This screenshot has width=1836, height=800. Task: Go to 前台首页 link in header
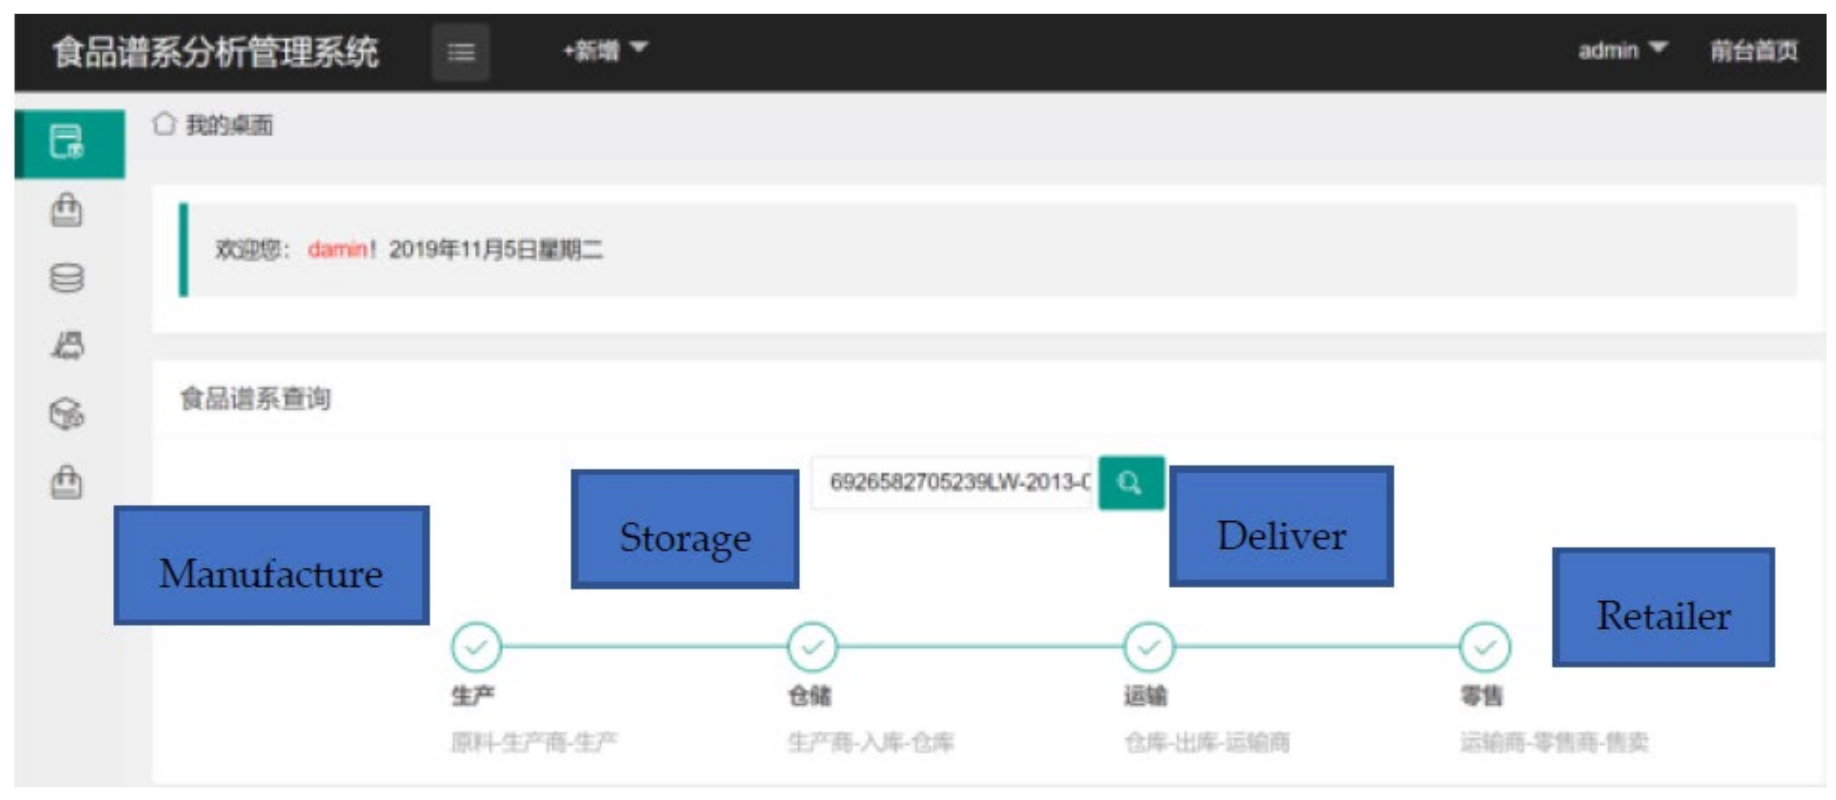pyautogui.click(x=1753, y=50)
